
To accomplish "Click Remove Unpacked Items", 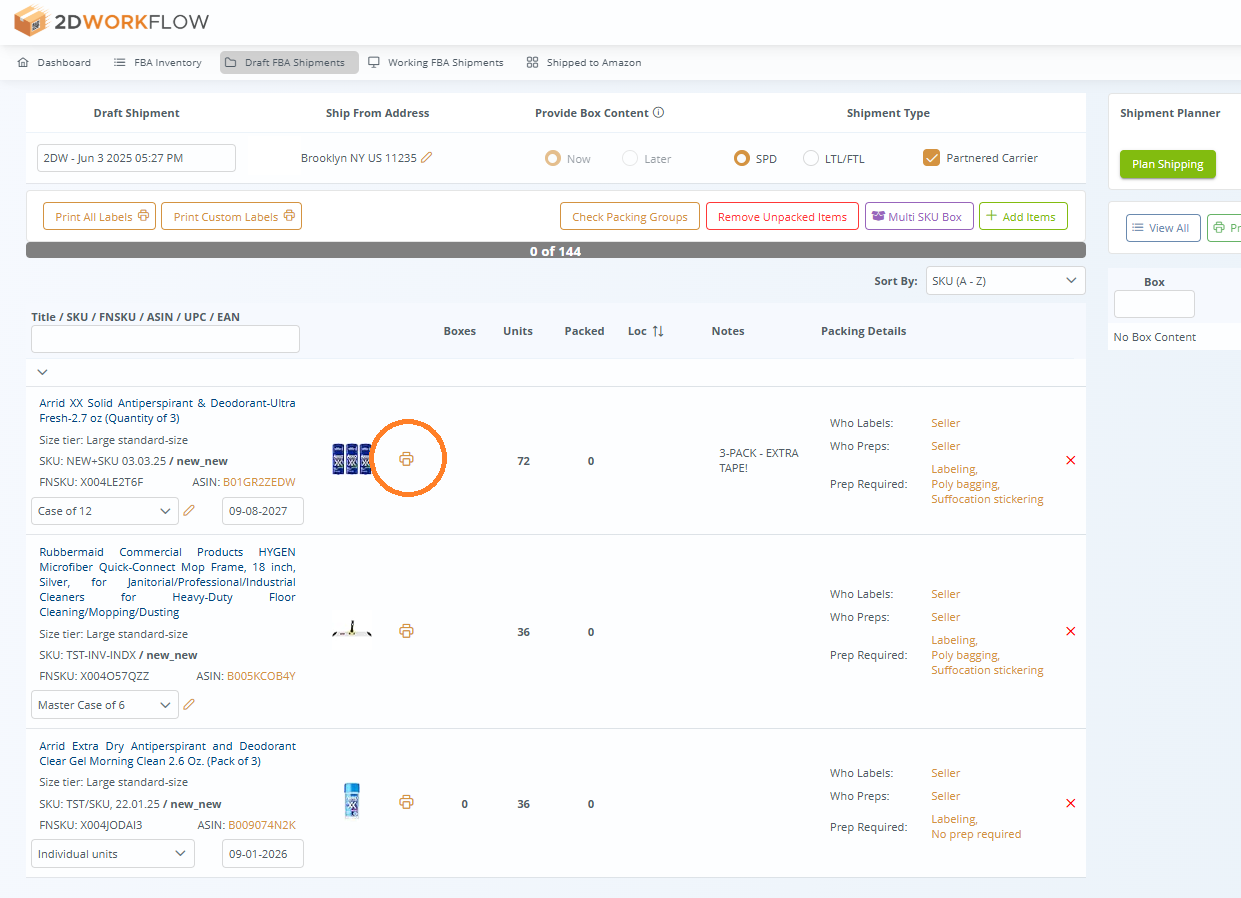I will 782,216.
